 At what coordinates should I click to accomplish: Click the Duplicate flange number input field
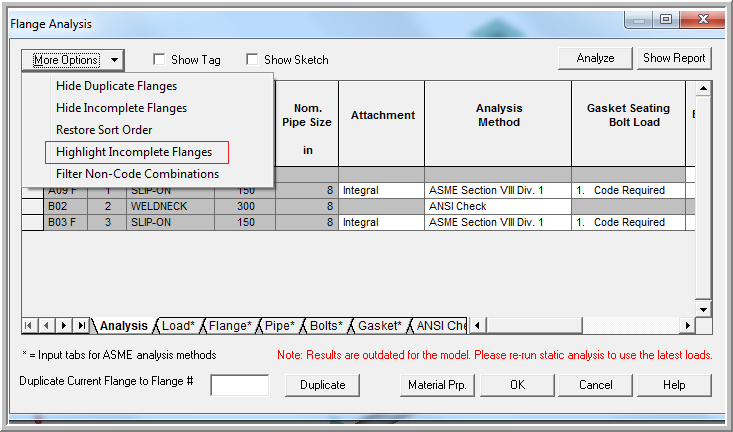click(240, 385)
